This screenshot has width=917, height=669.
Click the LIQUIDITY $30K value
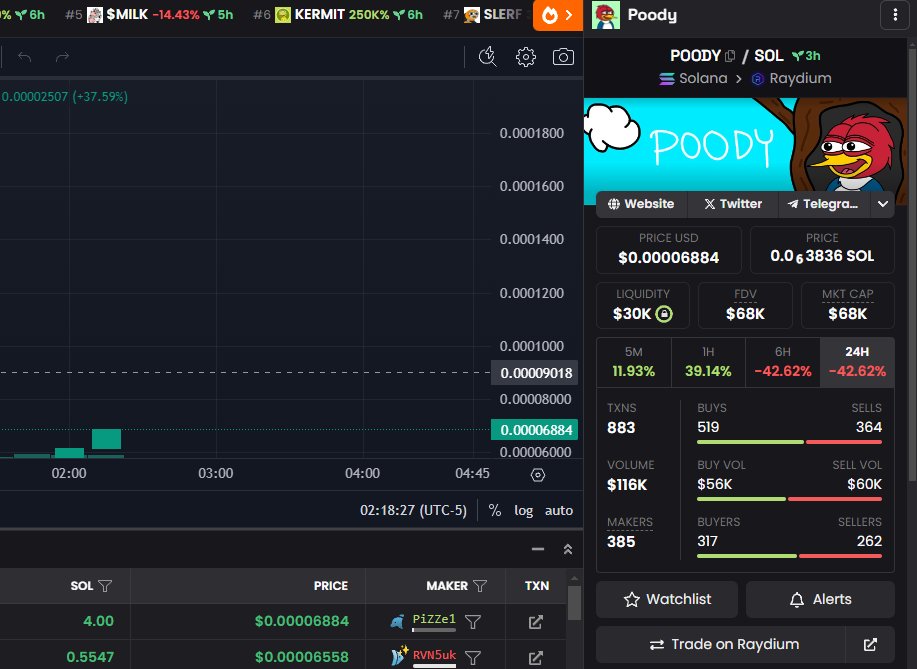[x=632, y=314]
